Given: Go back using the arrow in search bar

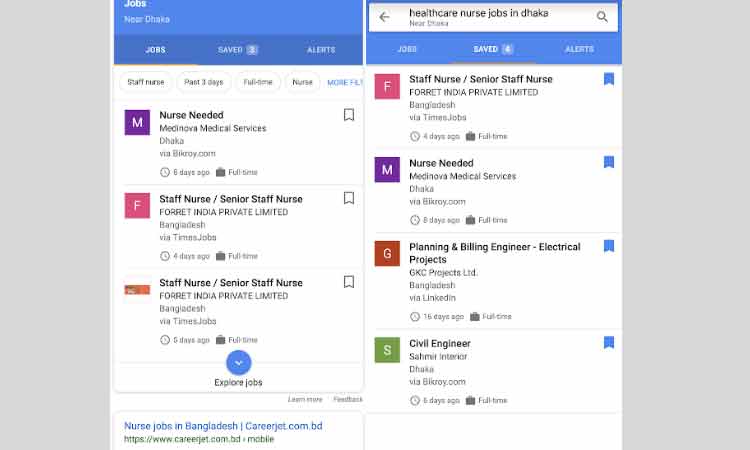Looking at the screenshot, I should (x=384, y=17).
